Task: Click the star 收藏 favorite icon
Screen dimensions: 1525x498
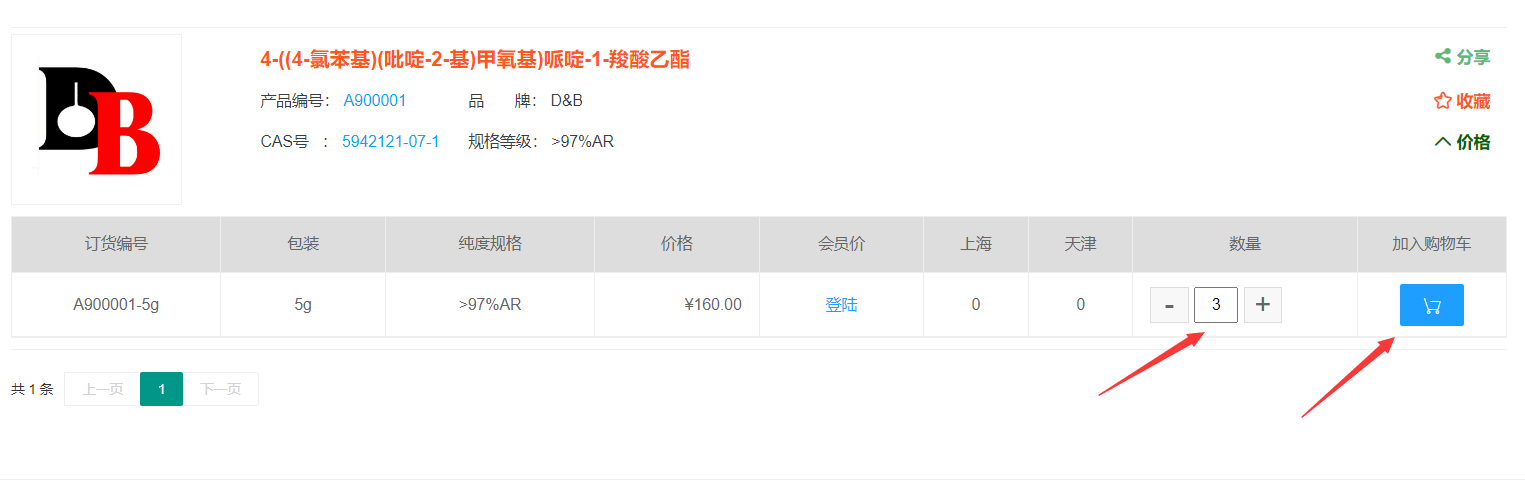Action: pos(1442,100)
